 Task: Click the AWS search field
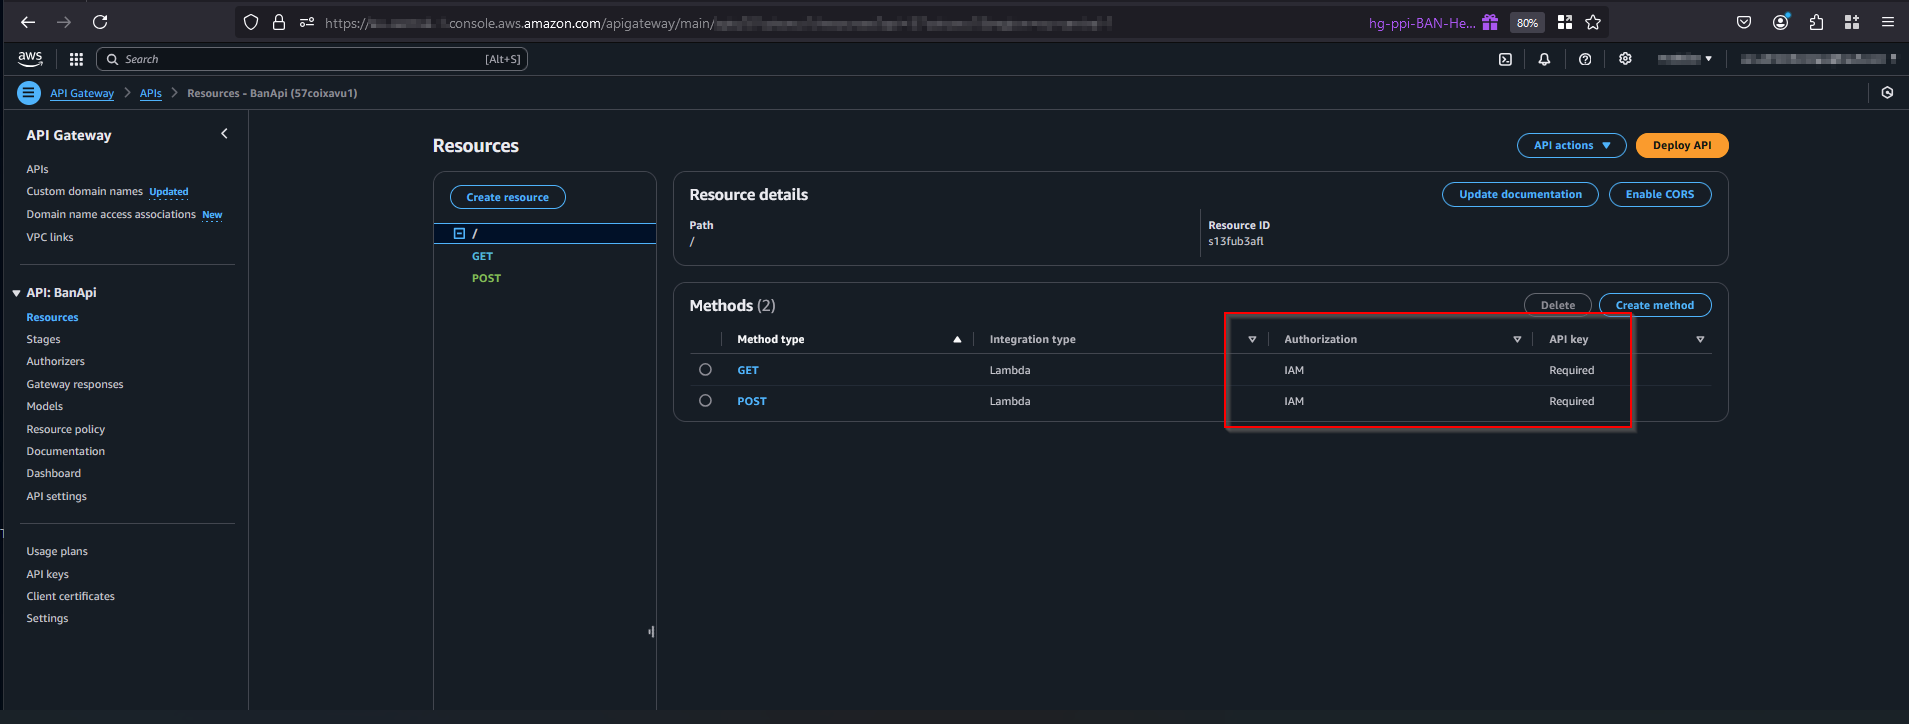point(312,59)
